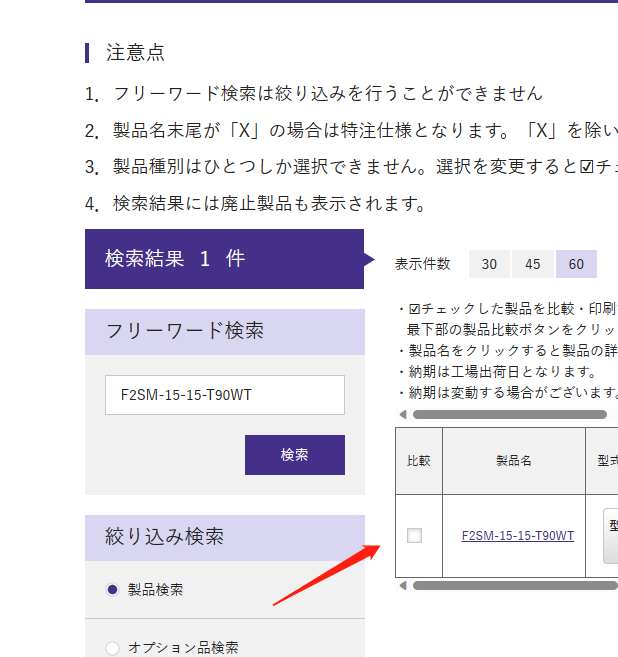Click the 絞り込み検索 section header
Screen dimensions: 618x657
coord(224,537)
